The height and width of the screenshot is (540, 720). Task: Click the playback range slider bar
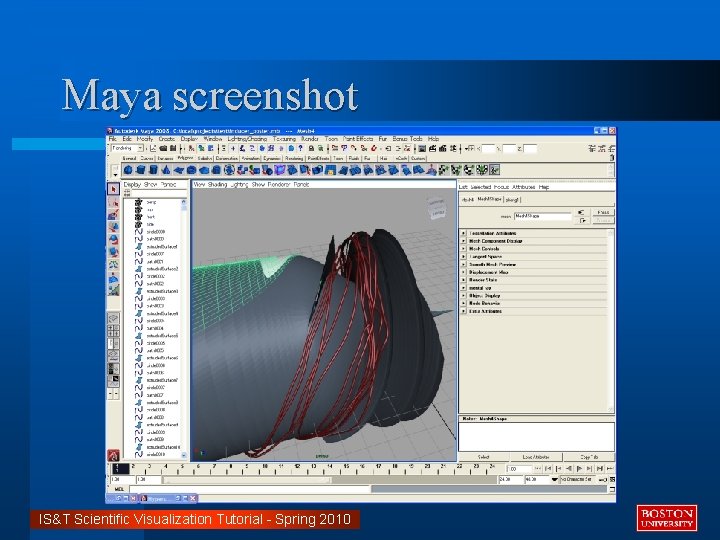(247, 480)
